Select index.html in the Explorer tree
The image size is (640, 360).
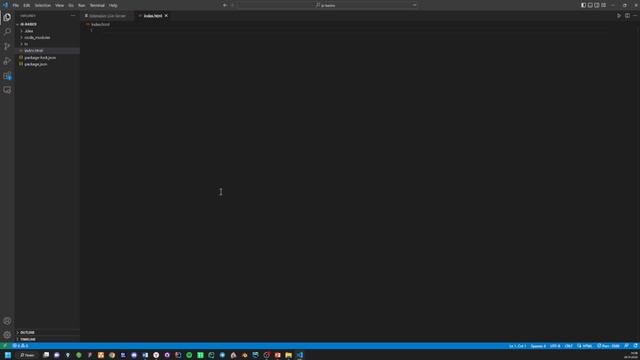(x=47, y=51)
